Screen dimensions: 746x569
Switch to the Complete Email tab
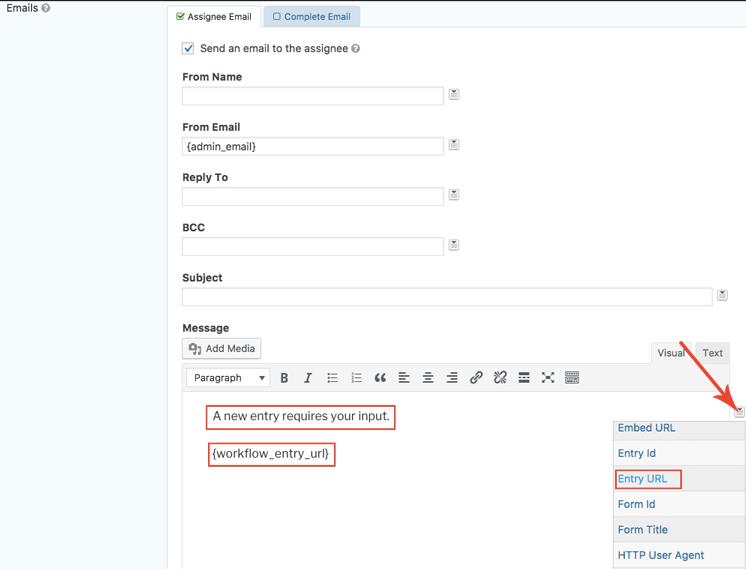312,17
